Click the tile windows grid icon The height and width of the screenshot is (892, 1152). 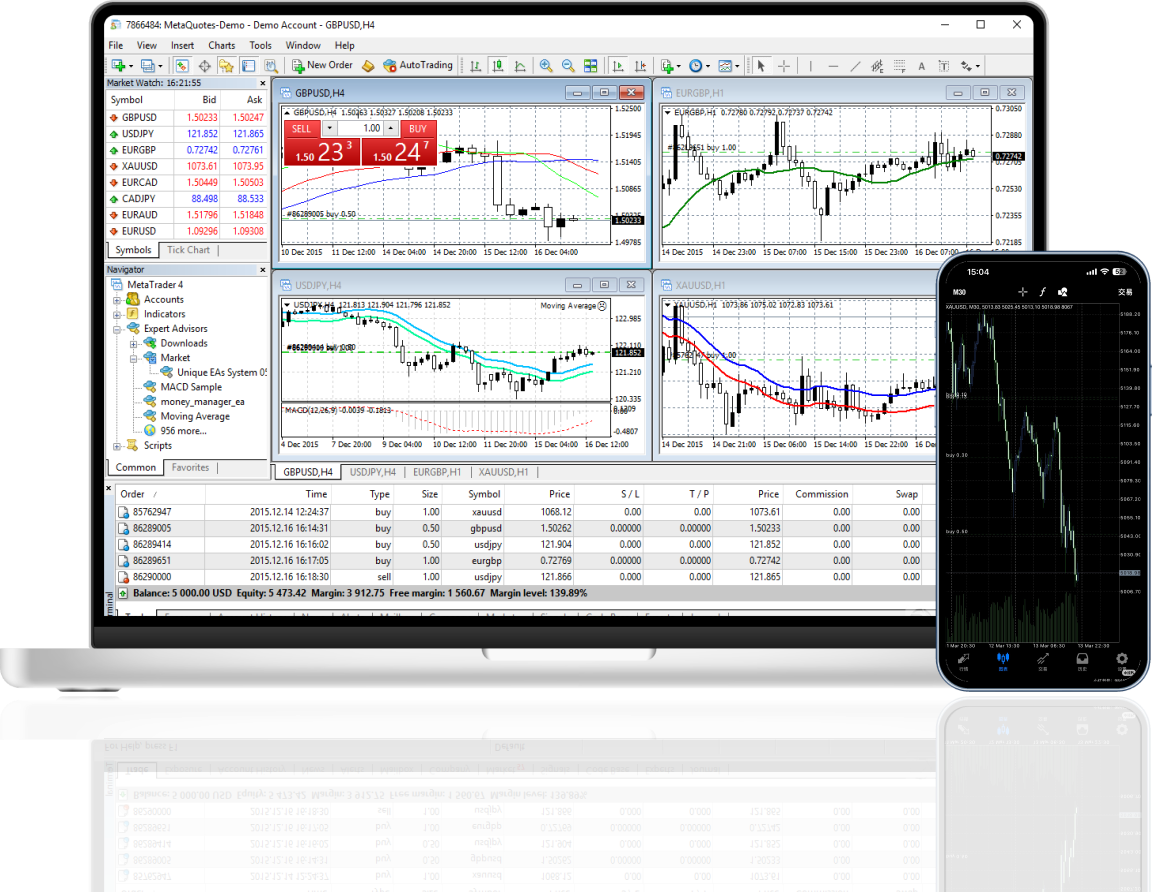pyautogui.click(x=591, y=66)
